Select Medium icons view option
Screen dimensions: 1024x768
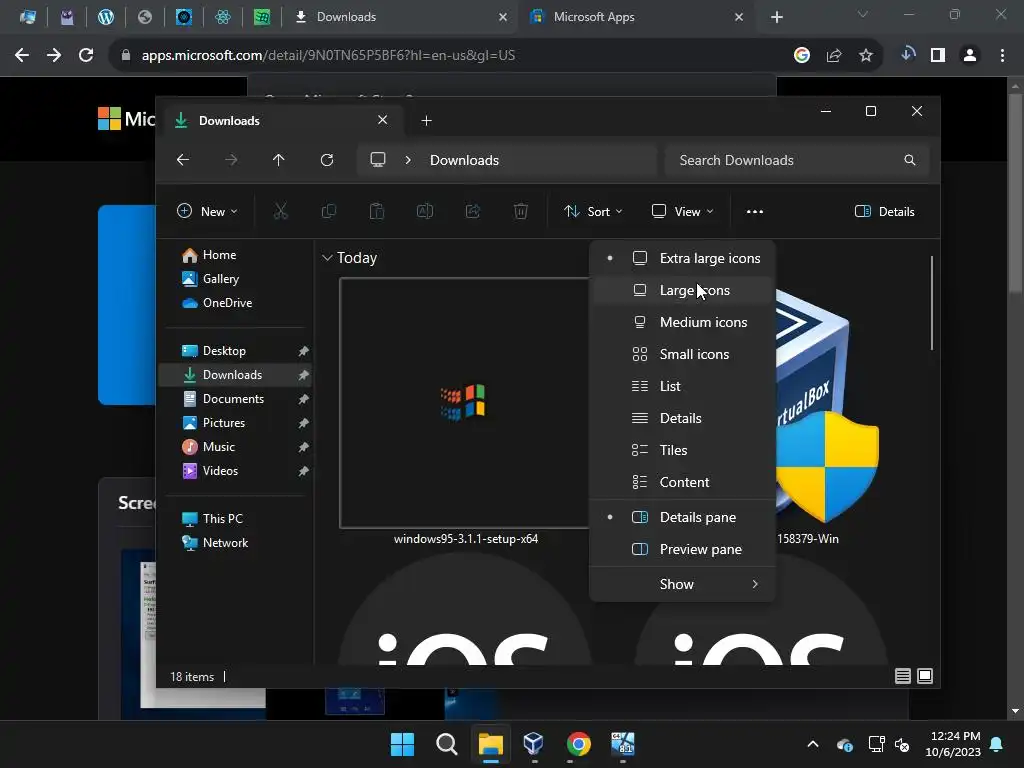pos(682,322)
